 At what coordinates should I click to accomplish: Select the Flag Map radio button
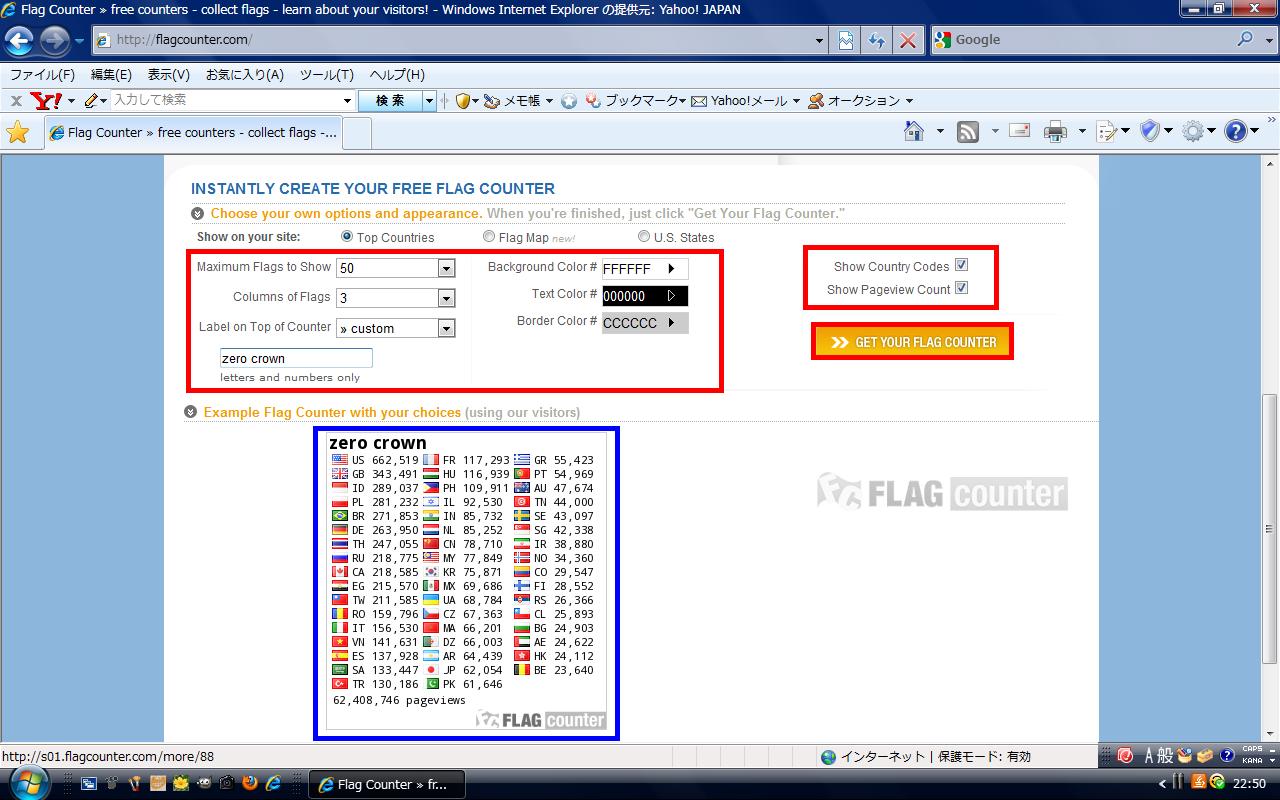[489, 237]
